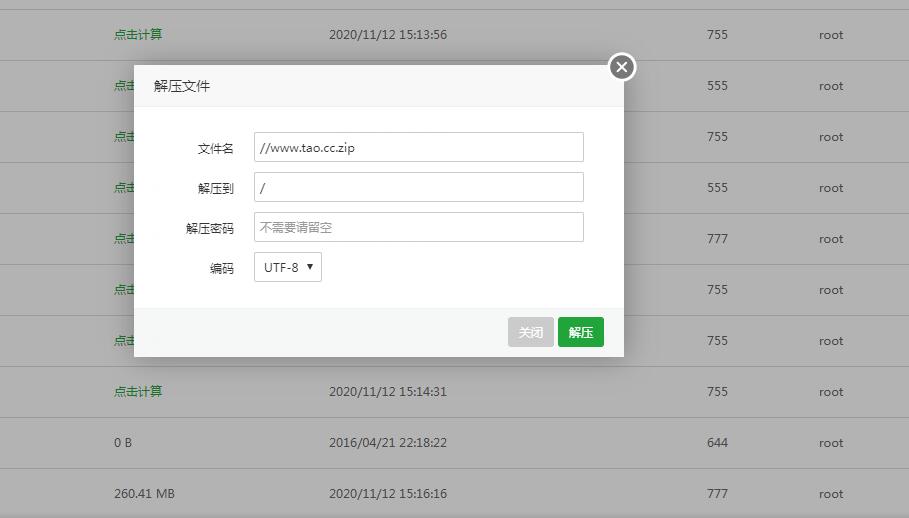Click the 文件名 input containing //www.tao.cc.zip

pos(418,148)
